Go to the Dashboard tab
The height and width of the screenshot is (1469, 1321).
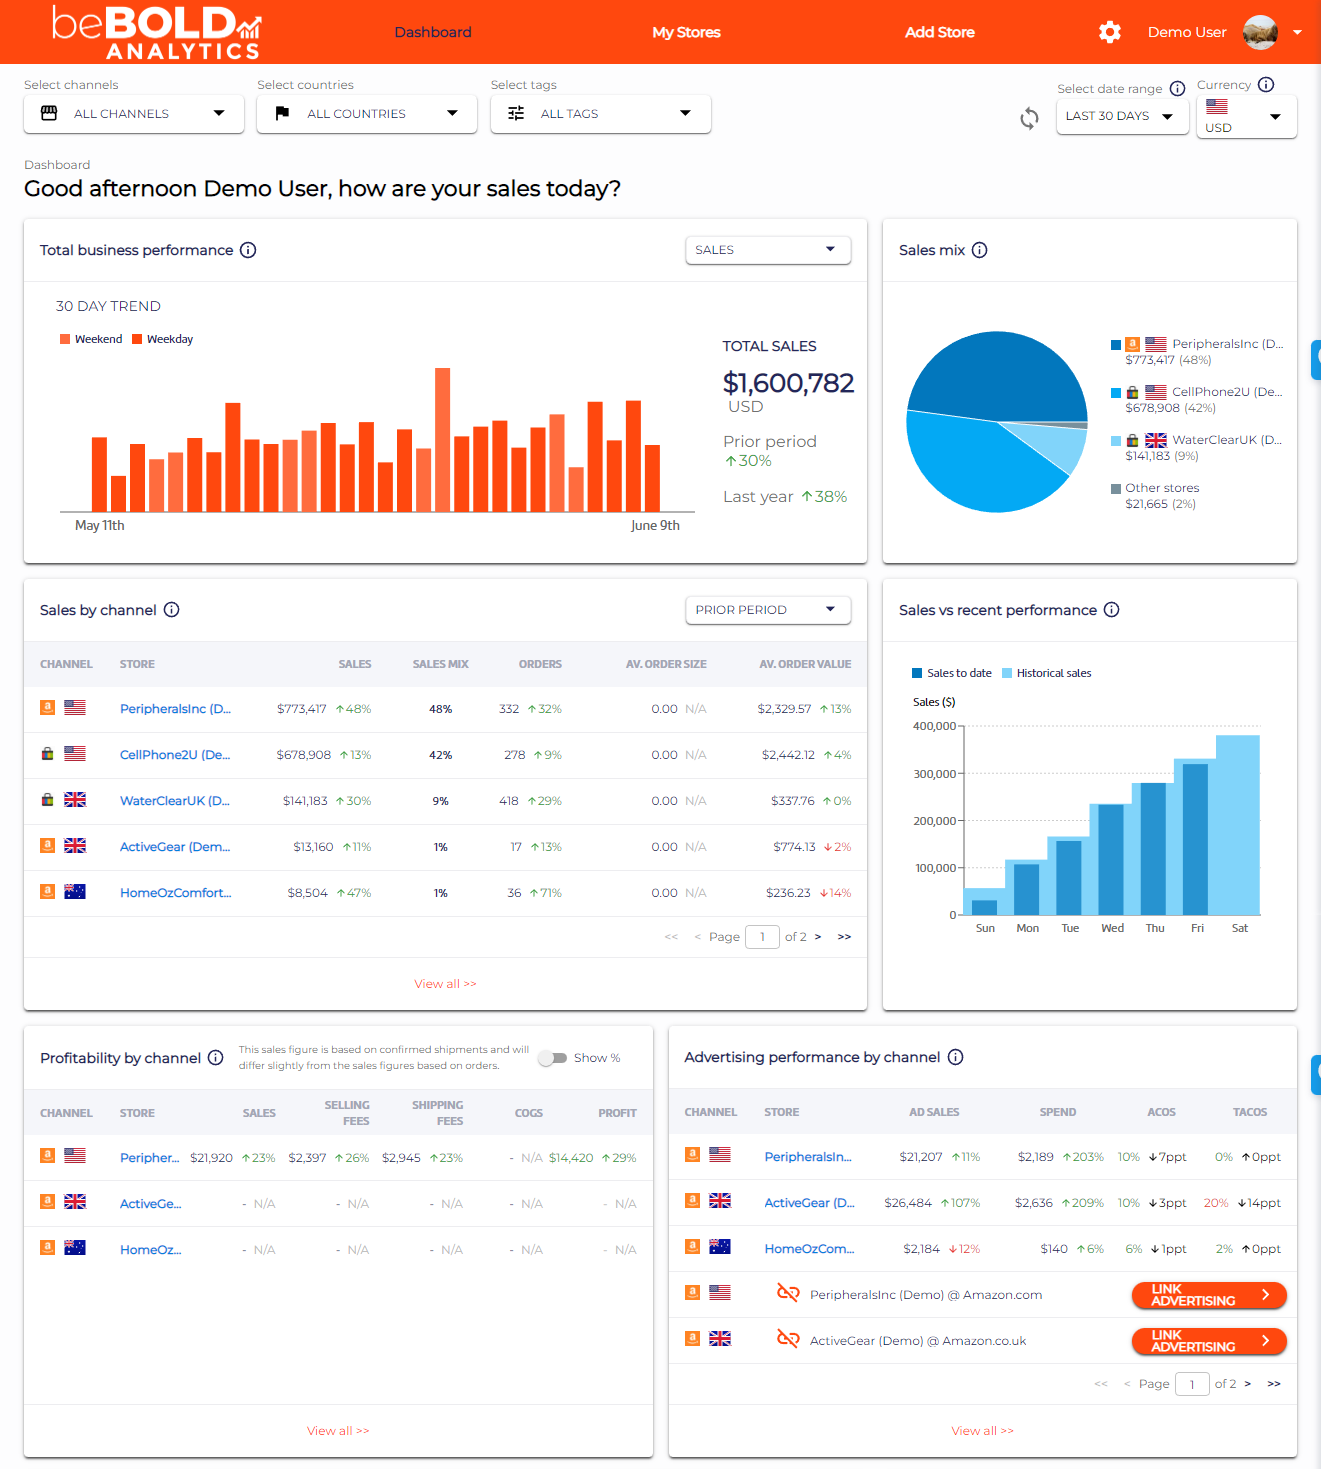[x=433, y=32]
